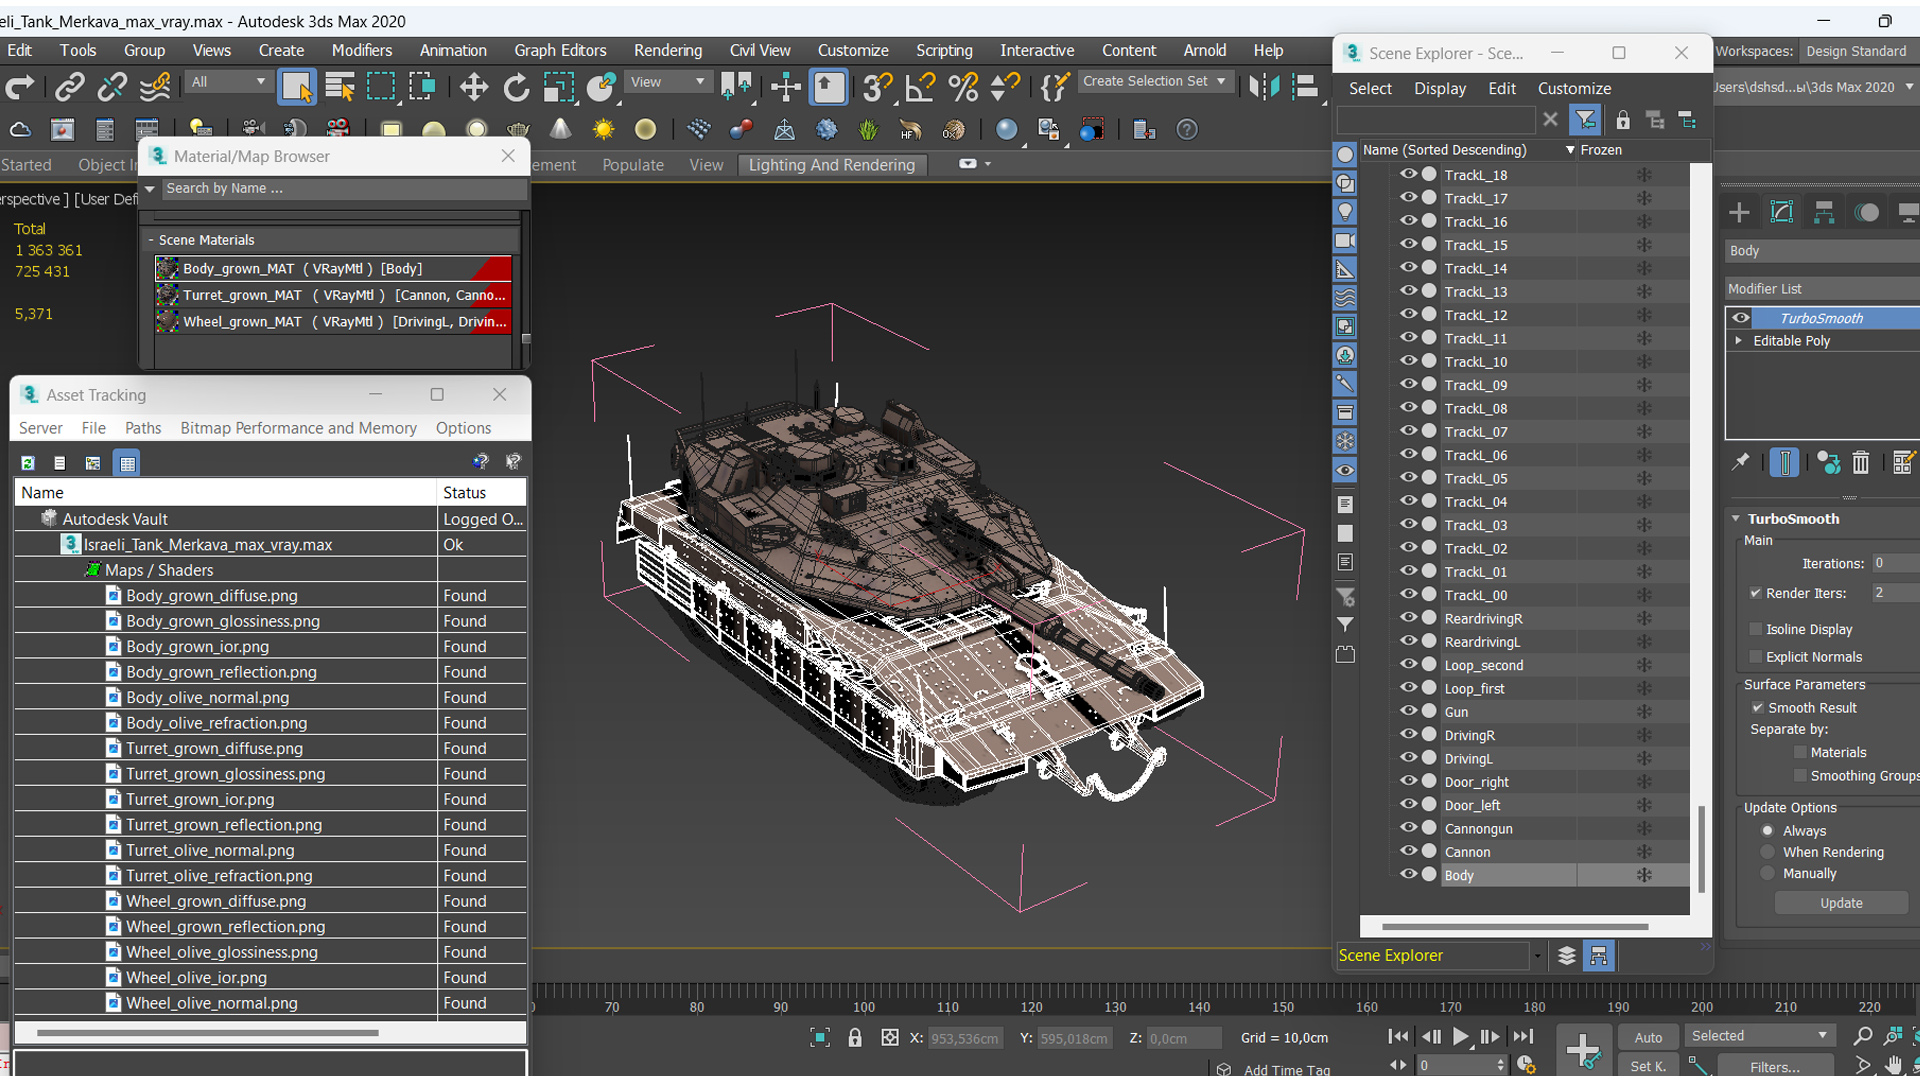The width and height of the screenshot is (1920, 1080).
Task: Click the Mirror tool icon
Action: point(1264,87)
